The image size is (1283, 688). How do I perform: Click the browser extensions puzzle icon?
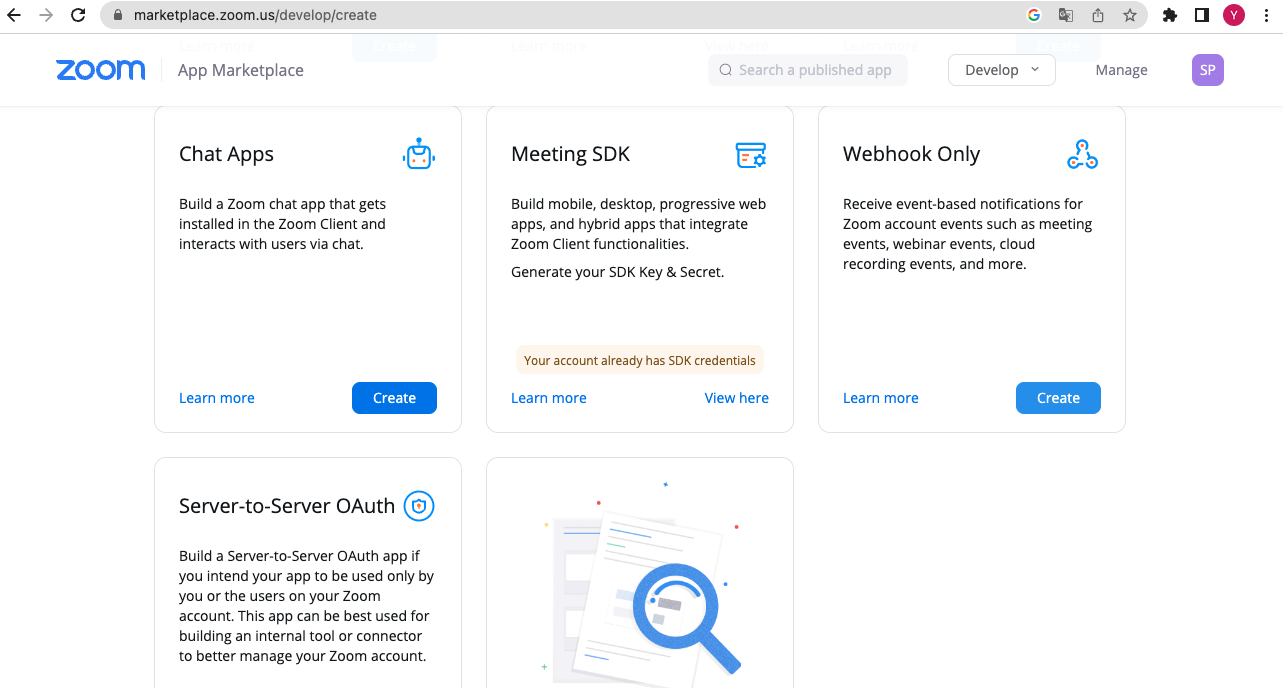(x=1169, y=15)
